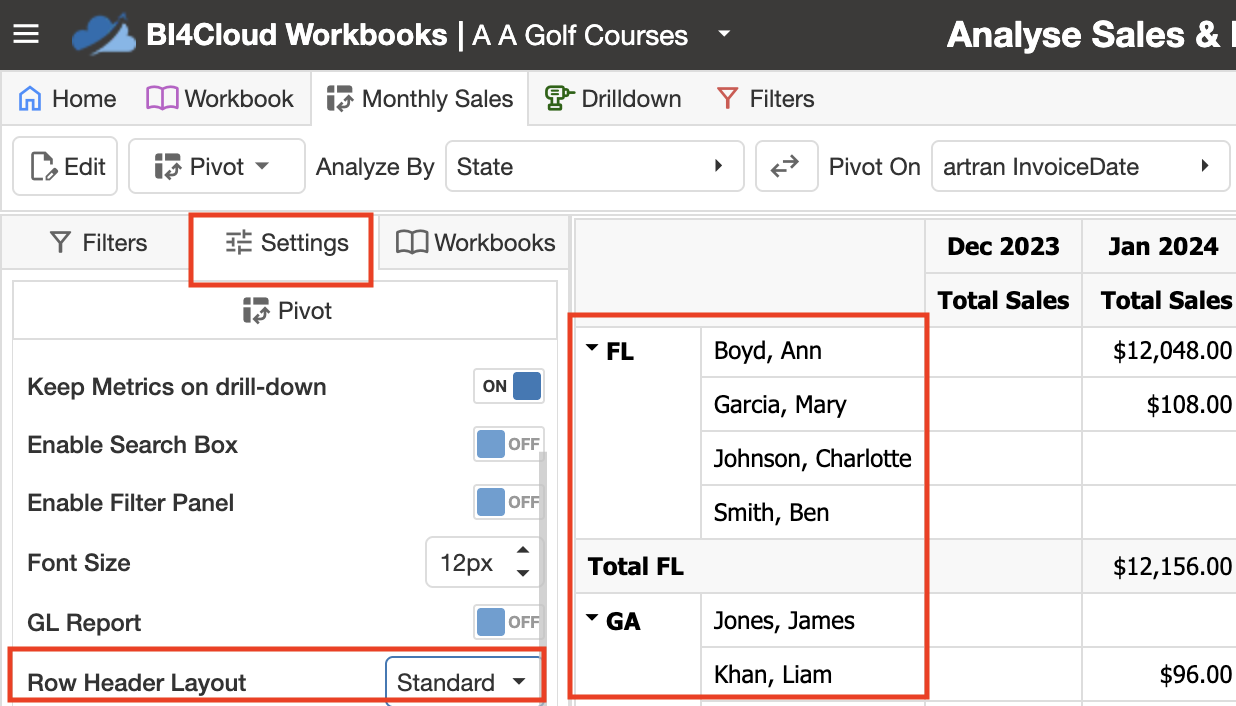Decrease Font Size with the down arrow
Viewport: 1236px width, 706px height.
pos(522,574)
